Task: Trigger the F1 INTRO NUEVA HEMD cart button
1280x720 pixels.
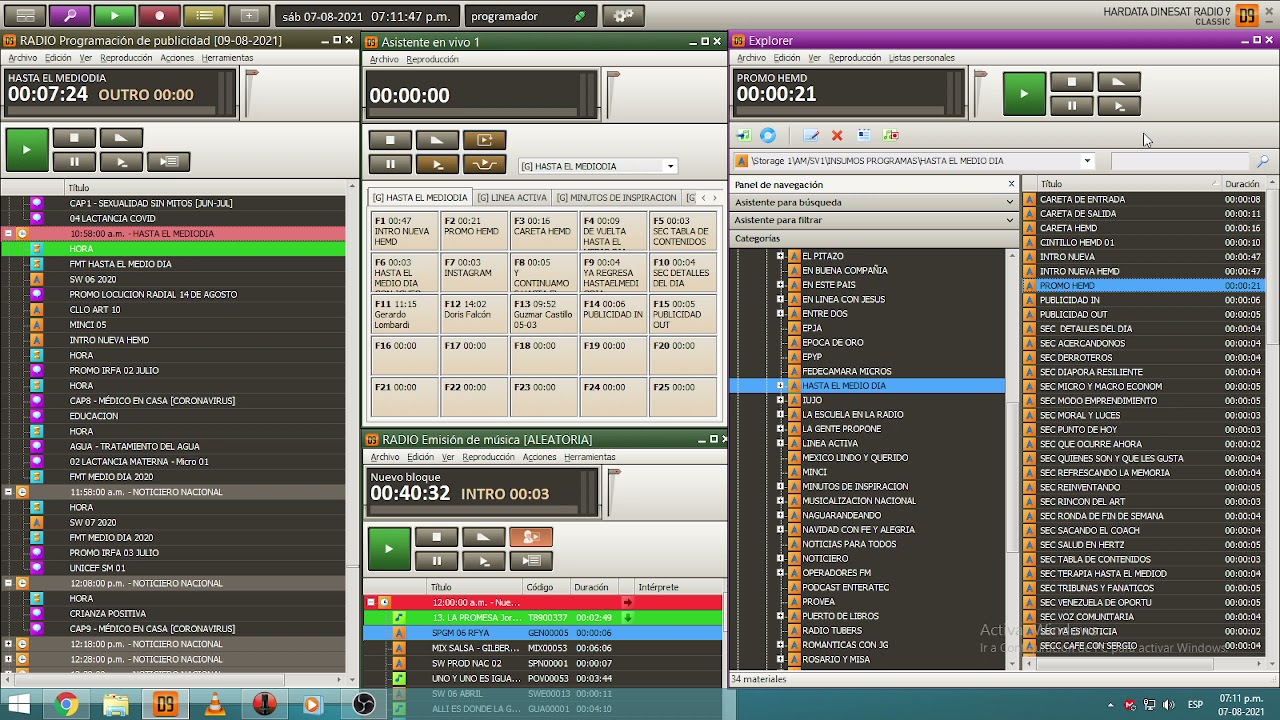Action: click(x=404, y=231)
